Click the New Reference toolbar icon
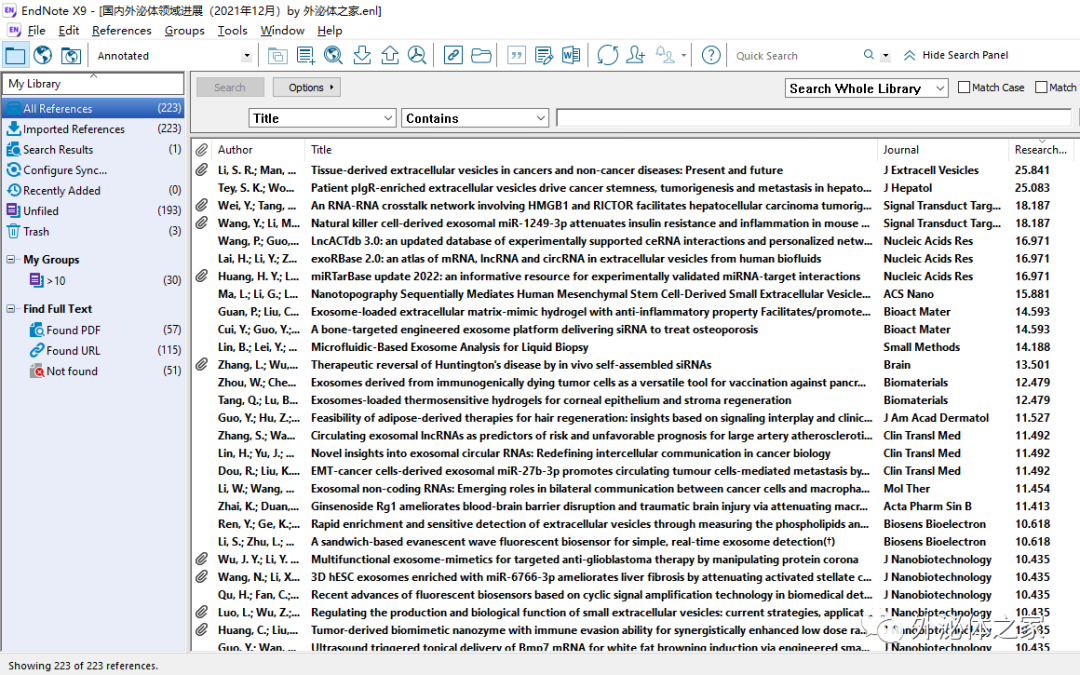 tap(306, 55)
